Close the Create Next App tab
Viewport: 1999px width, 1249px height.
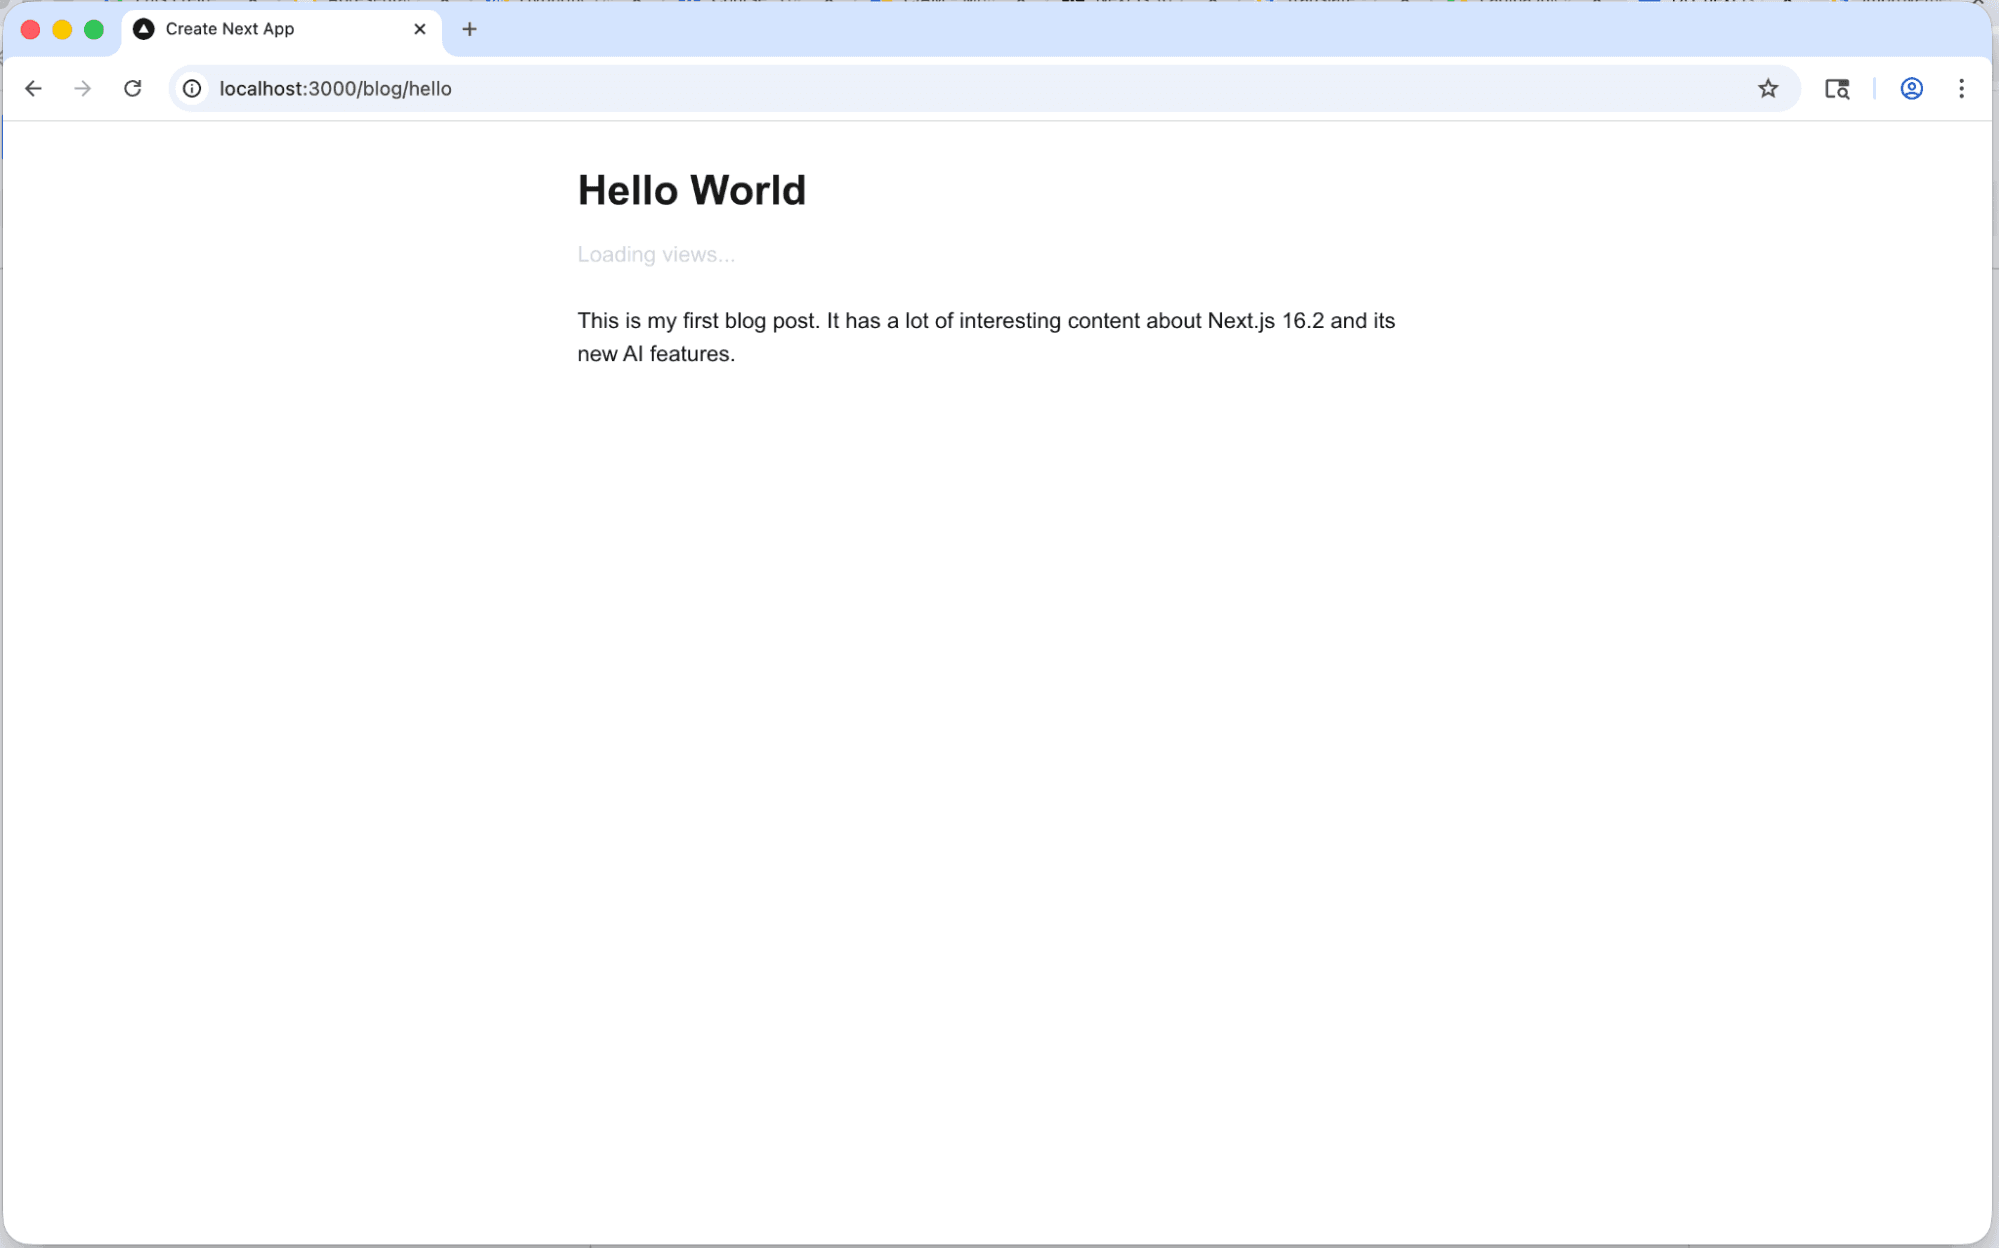(420, 29)
